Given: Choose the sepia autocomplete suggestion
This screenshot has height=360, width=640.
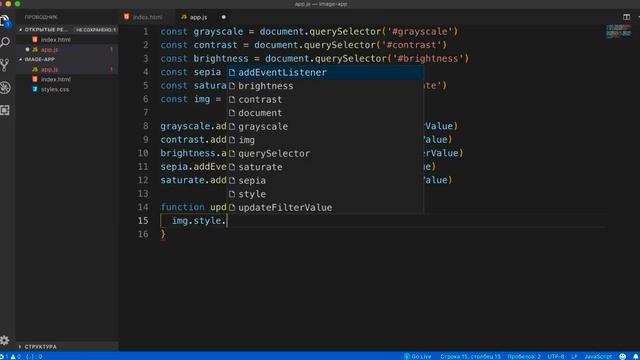Looking at the screenshot, I should pos(325,180).
